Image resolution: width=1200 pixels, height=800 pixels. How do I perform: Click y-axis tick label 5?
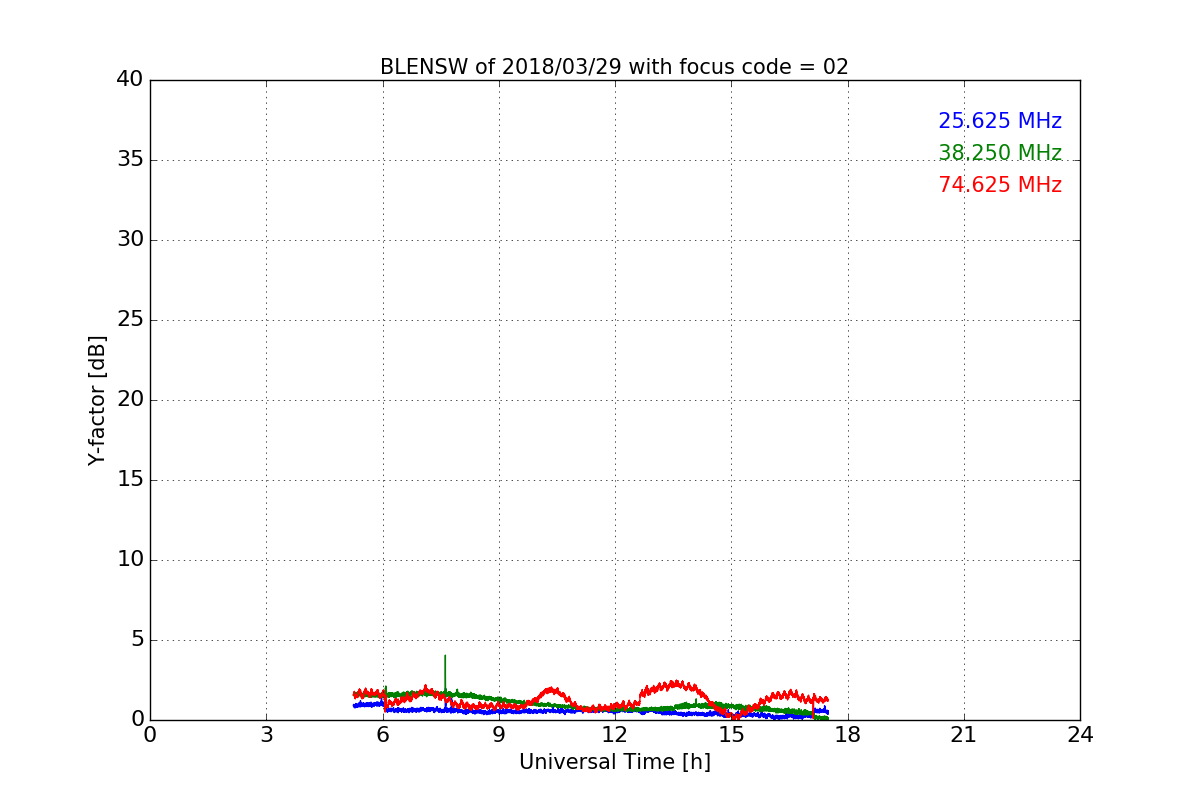[137, 639]
